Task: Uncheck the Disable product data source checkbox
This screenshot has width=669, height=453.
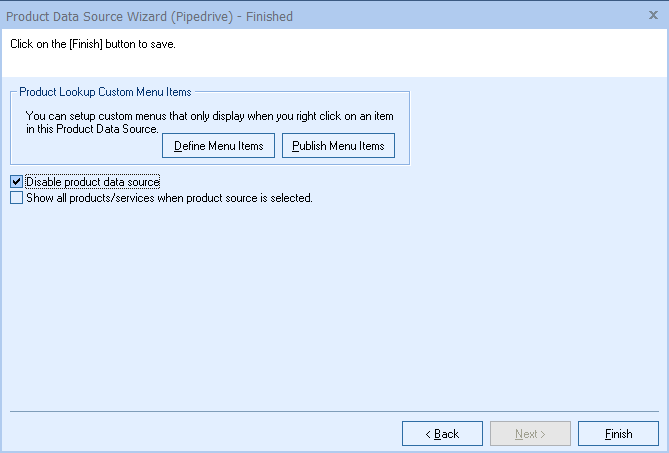Action: pos(16,182)
